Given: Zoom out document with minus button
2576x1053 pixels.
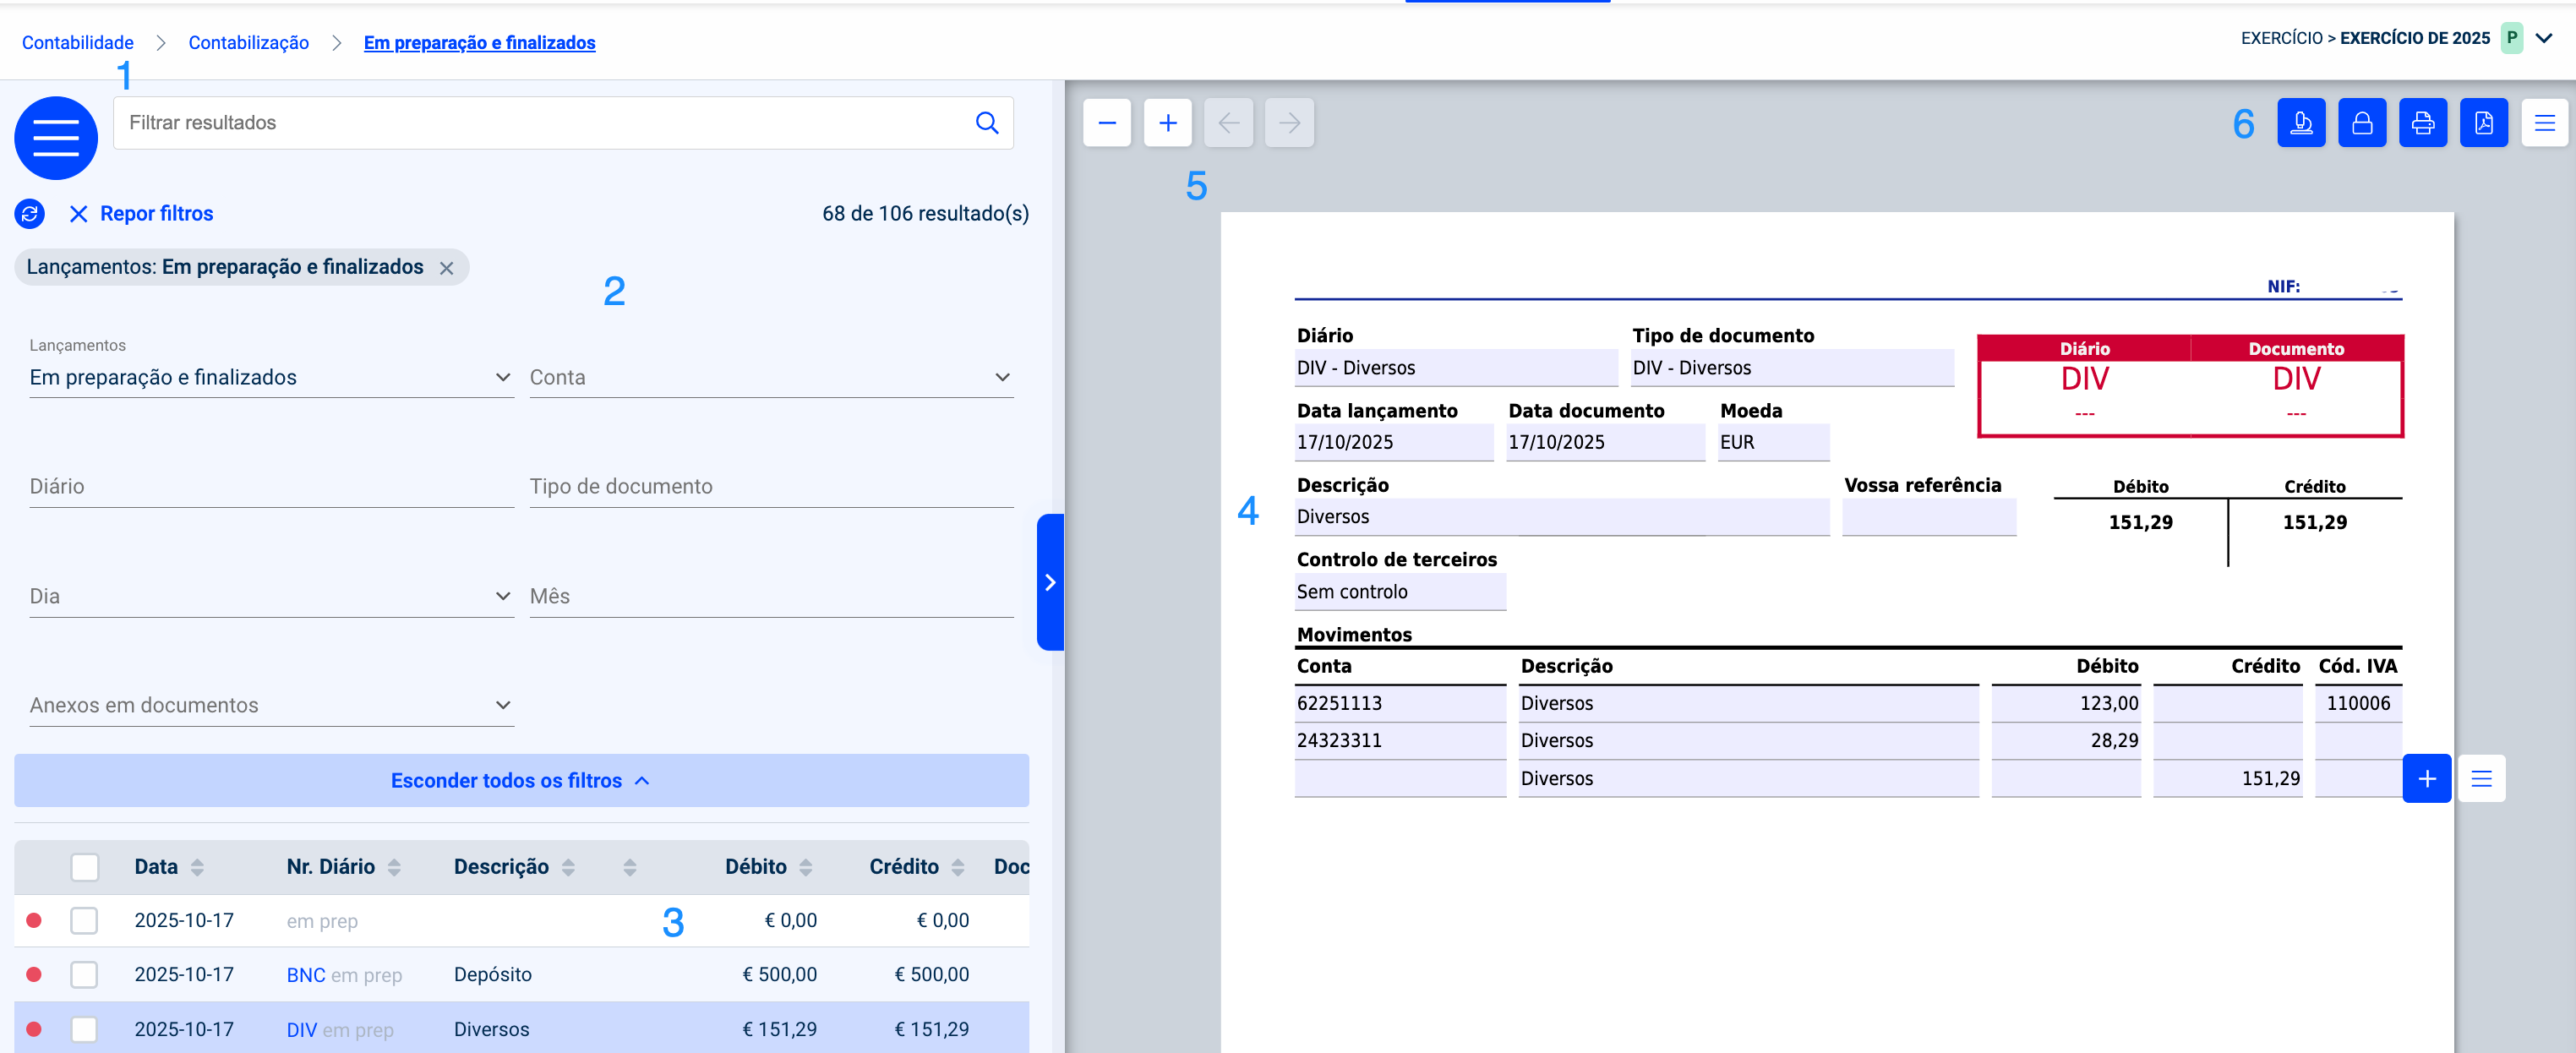Looking at the screenshot, I should 1106,123.
